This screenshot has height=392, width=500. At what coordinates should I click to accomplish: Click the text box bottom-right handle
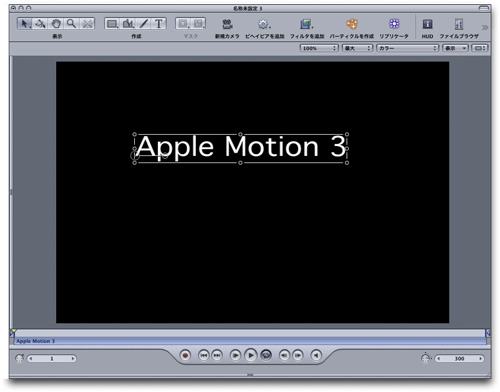pyautogui.click(x=347, y=163)
